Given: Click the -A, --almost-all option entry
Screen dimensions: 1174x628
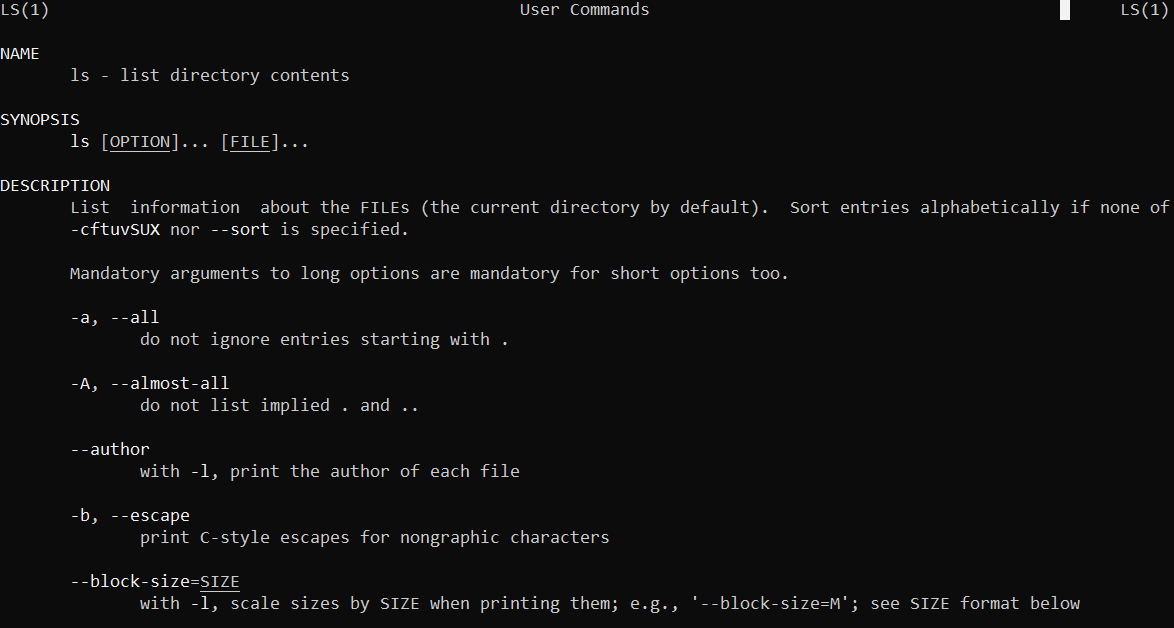Looking at the screenshot, I should point(150,383).
